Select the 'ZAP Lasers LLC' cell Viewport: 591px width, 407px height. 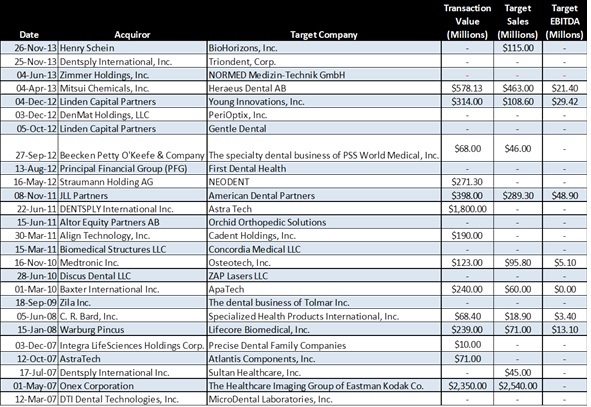pos(324,276)
